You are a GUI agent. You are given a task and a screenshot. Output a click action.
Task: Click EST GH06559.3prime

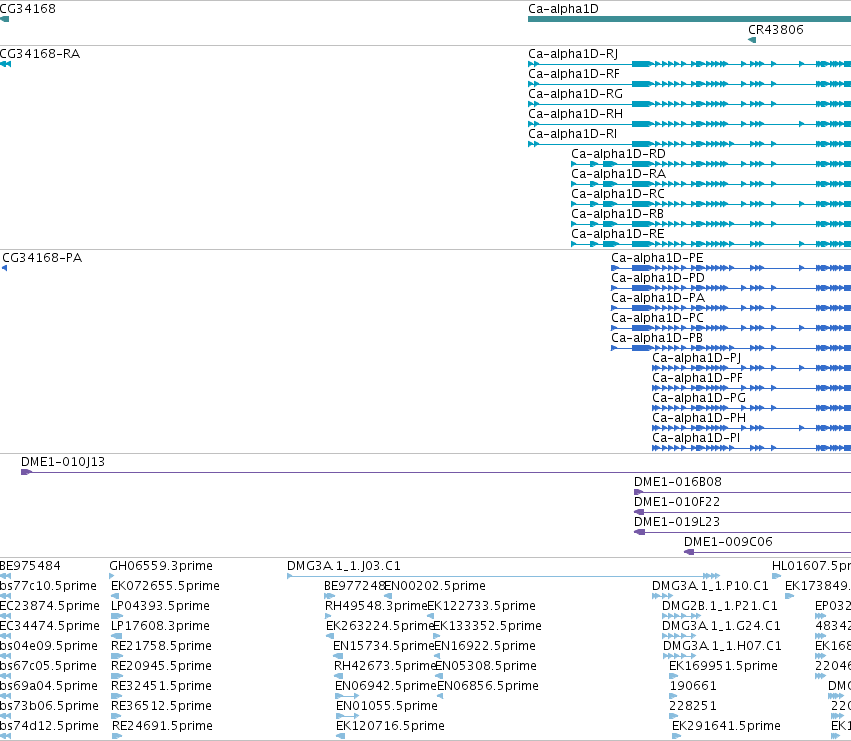pyautogui.click(x=161, y=566)
